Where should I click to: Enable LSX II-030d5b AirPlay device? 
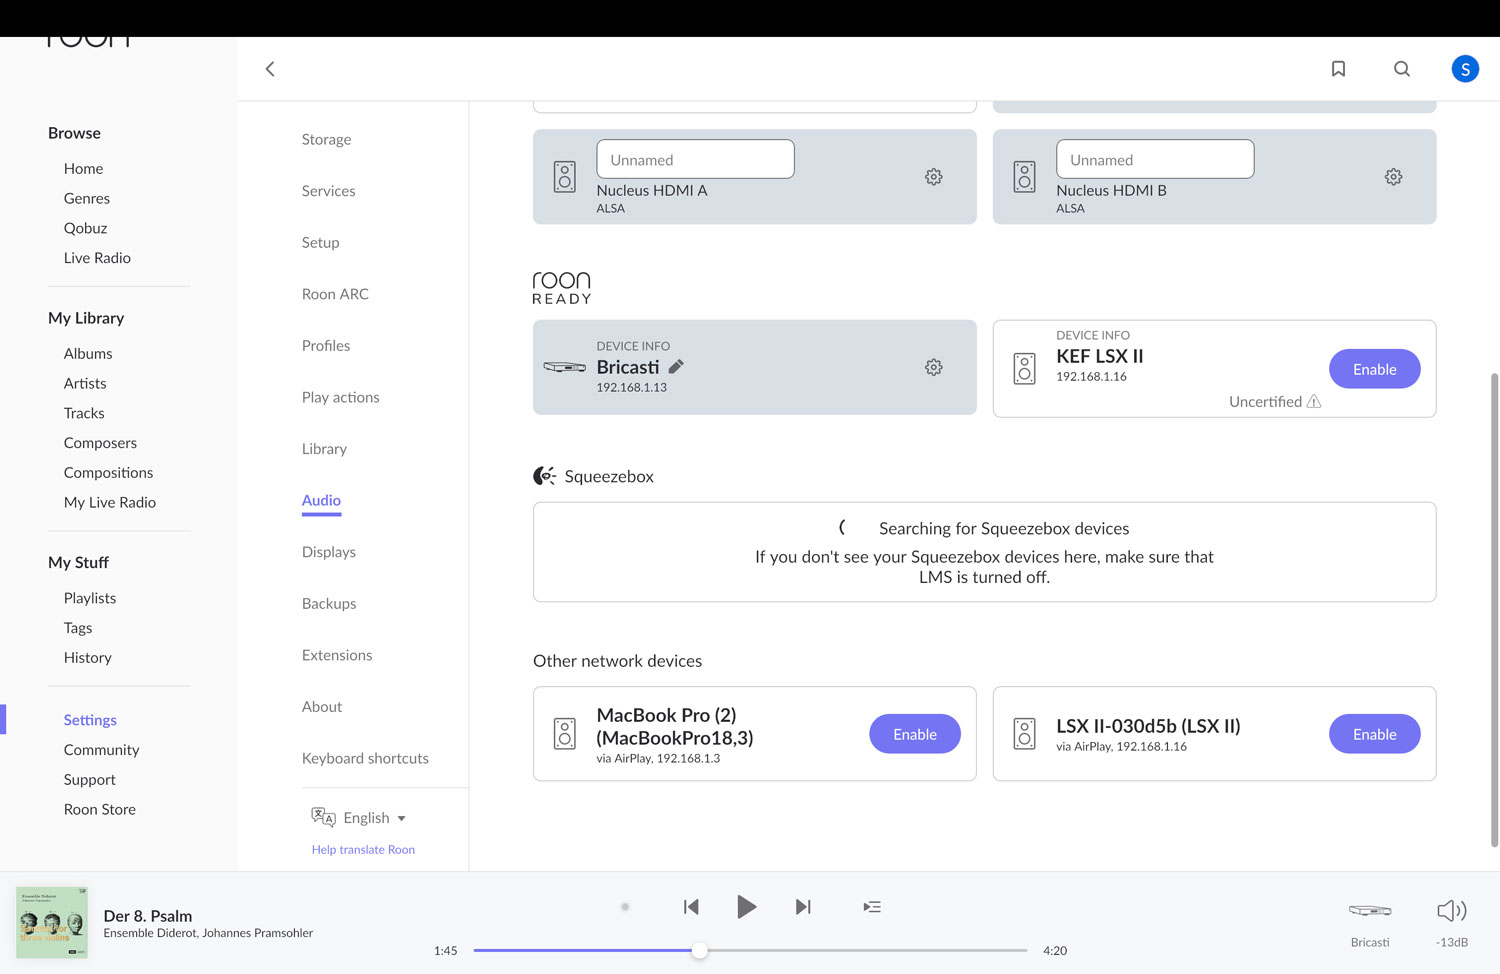coord(1374,734)
